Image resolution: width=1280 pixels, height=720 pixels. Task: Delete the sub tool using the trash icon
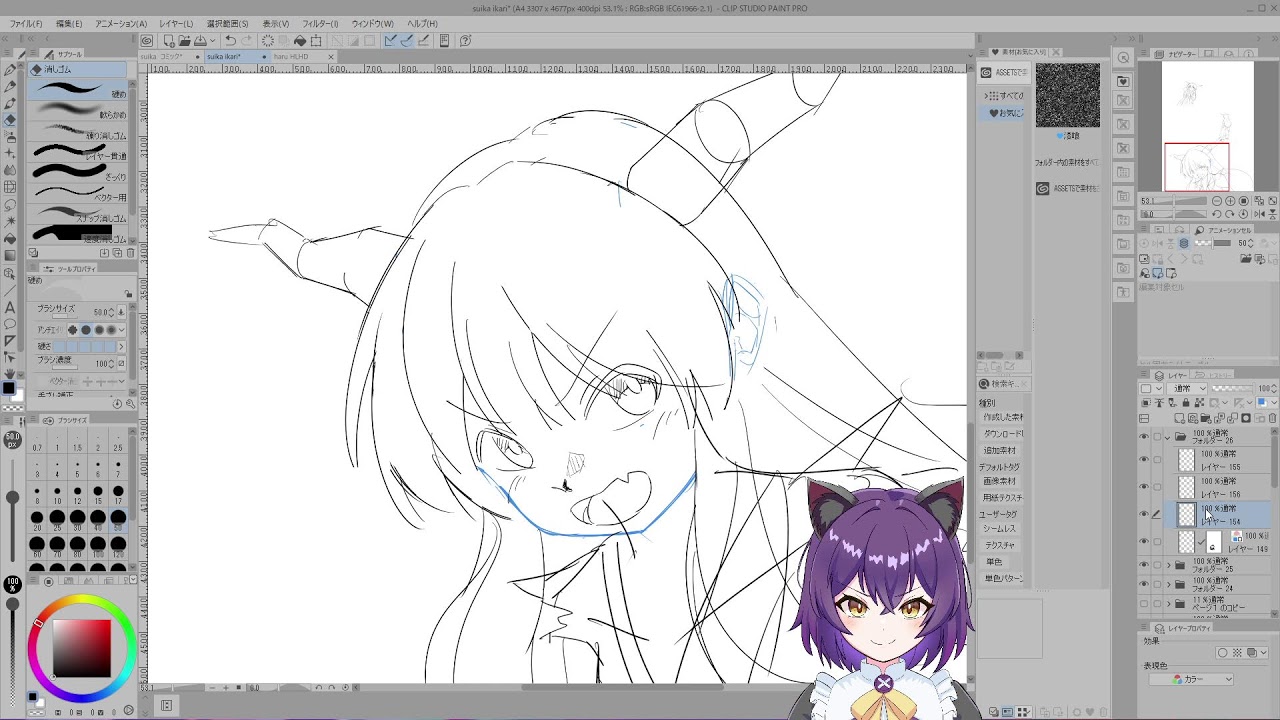click(130, 253)
